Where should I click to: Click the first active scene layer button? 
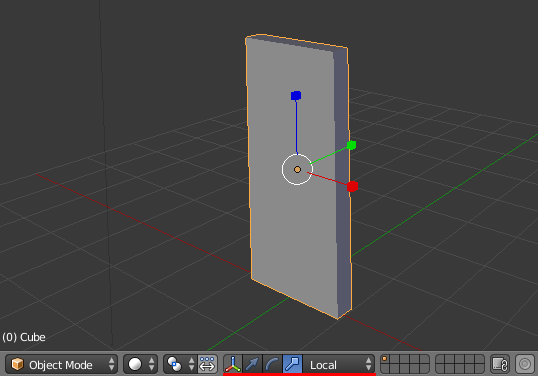pyautogui.click(x=385, y=359)
